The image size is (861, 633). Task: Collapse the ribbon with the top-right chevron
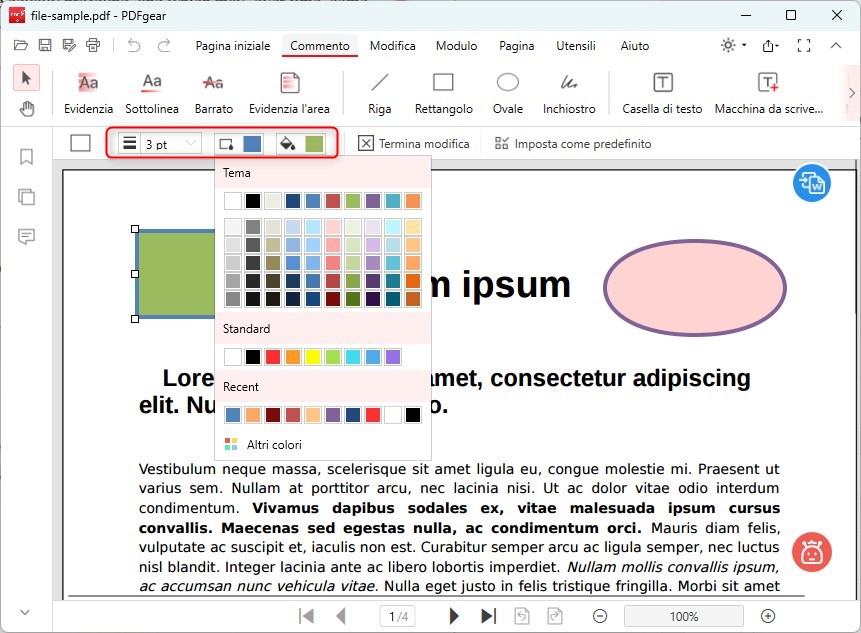click(x=836, y=45)
